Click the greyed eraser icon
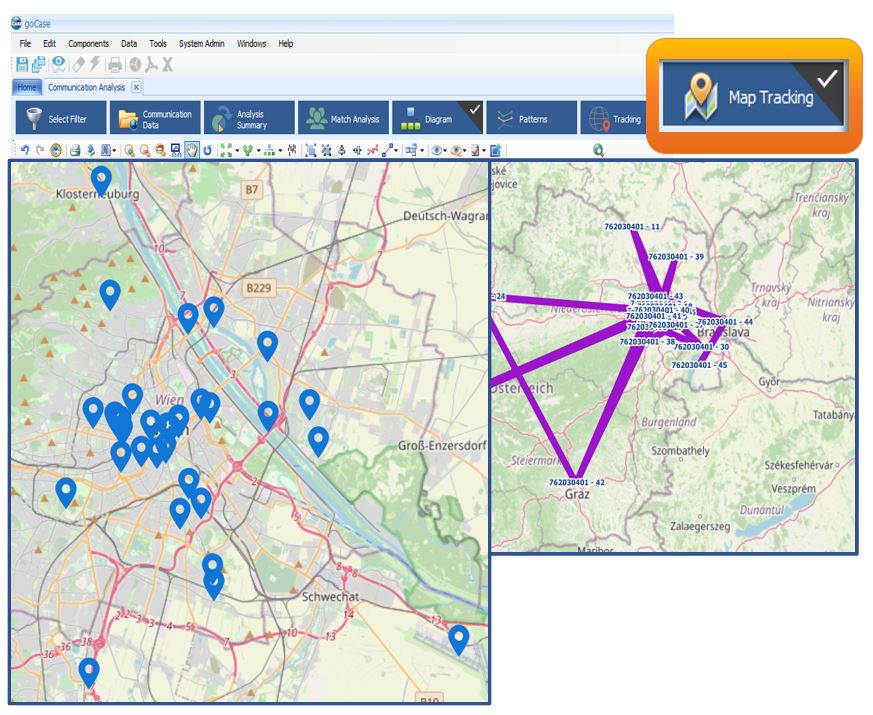 [79, 65]
